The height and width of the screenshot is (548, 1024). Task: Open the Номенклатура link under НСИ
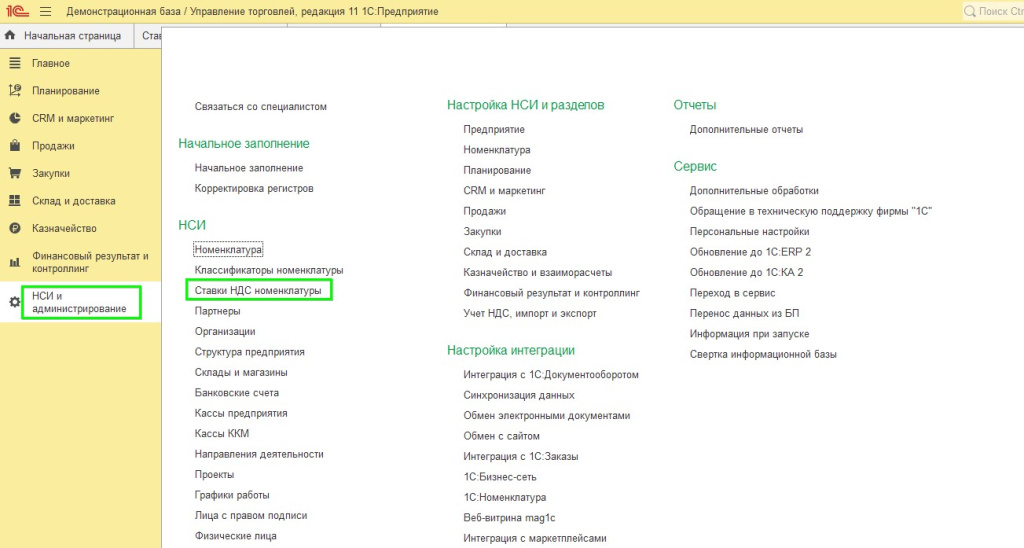tap(228, 250)
